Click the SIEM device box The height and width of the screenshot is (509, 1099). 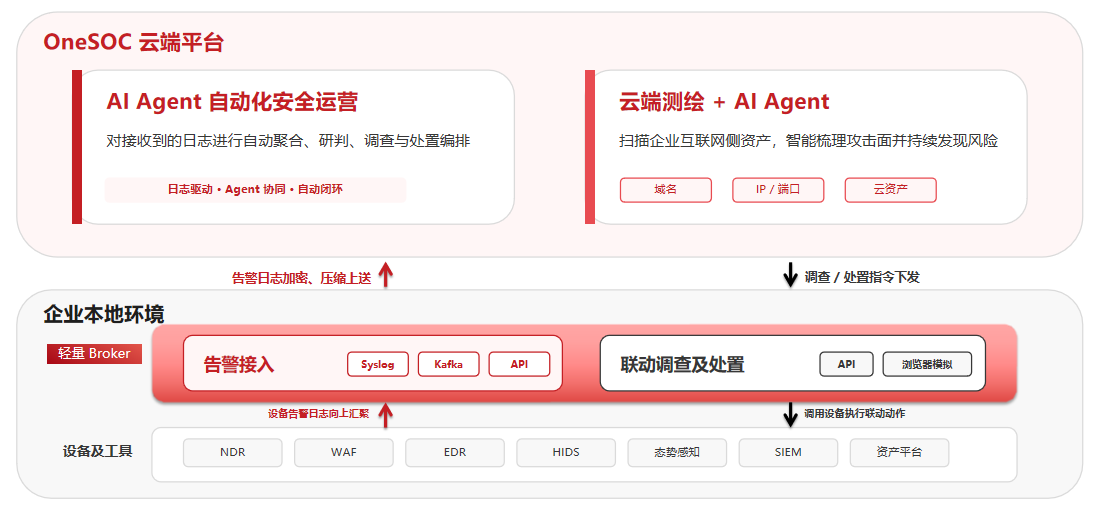[x=789, y=452]
